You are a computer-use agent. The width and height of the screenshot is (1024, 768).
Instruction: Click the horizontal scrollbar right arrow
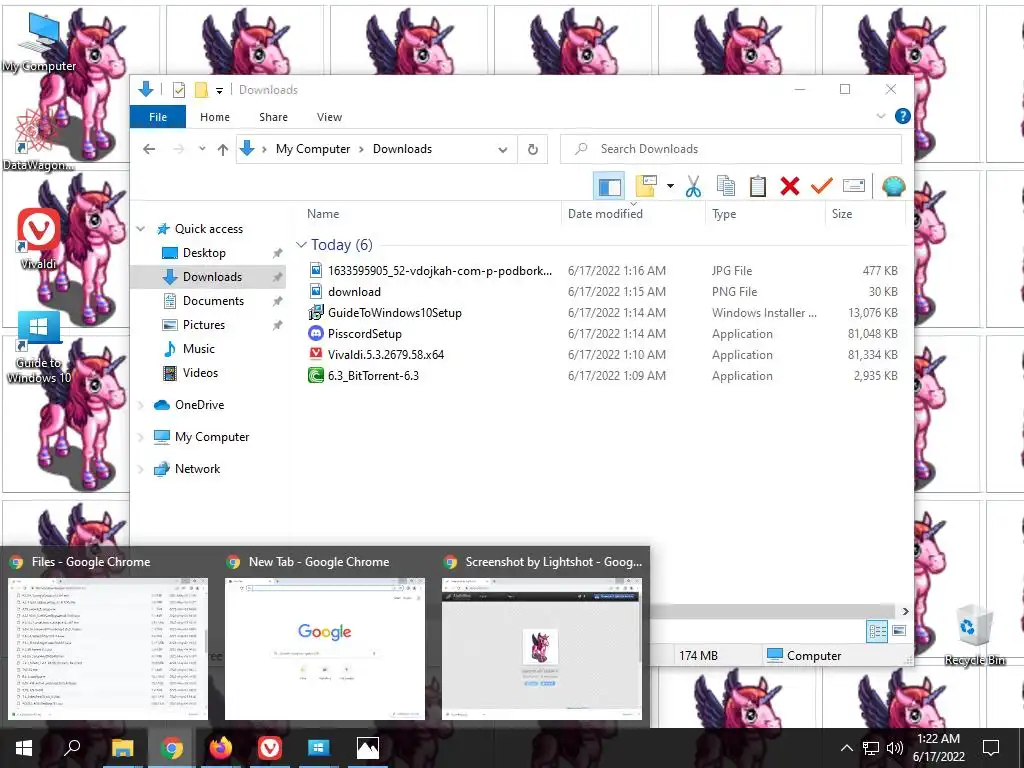tap(905, 612)
